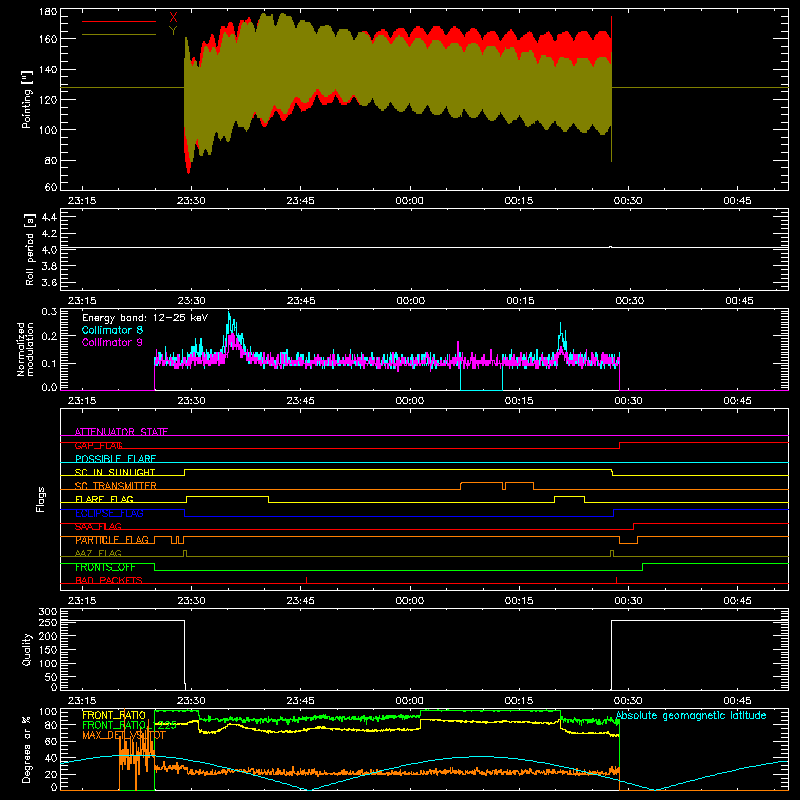The height and width of the screenshot is (800, 800).
Task: Click the 23:45 tick label under modulation plot
Action: click(301, 401)
